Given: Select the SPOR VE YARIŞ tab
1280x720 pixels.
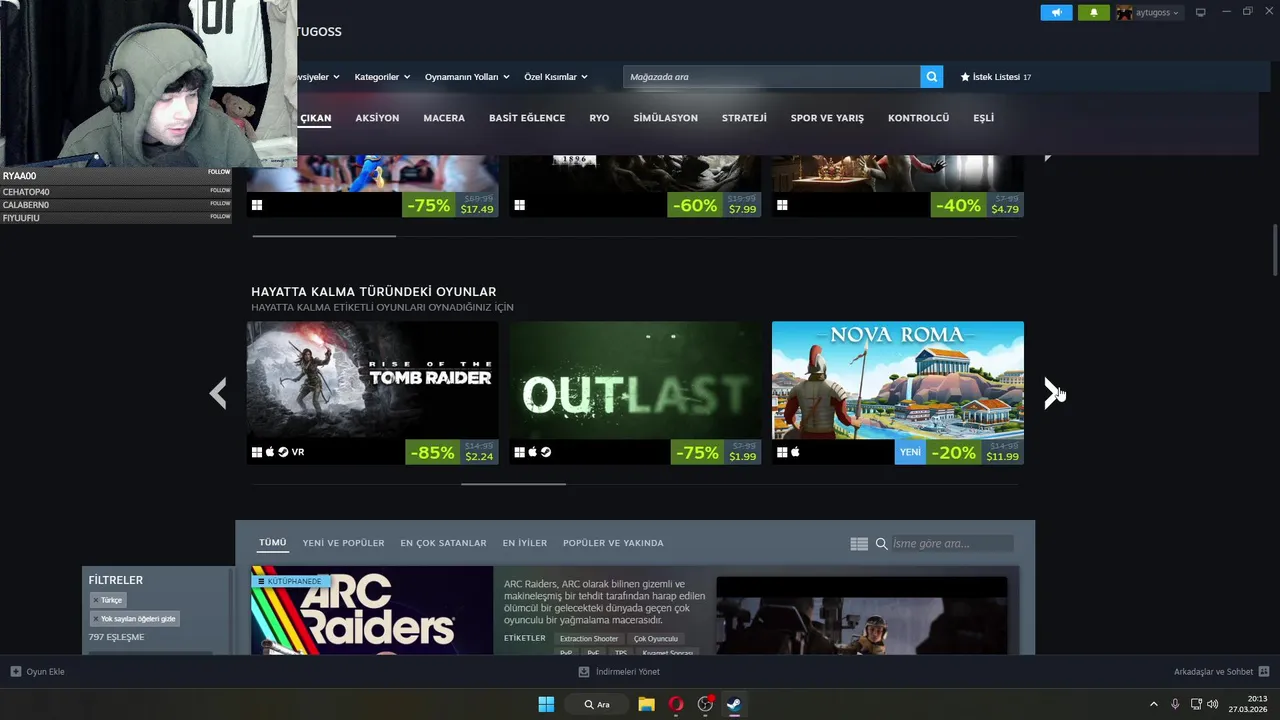Looking at the screenshot, I should [827, 118].
